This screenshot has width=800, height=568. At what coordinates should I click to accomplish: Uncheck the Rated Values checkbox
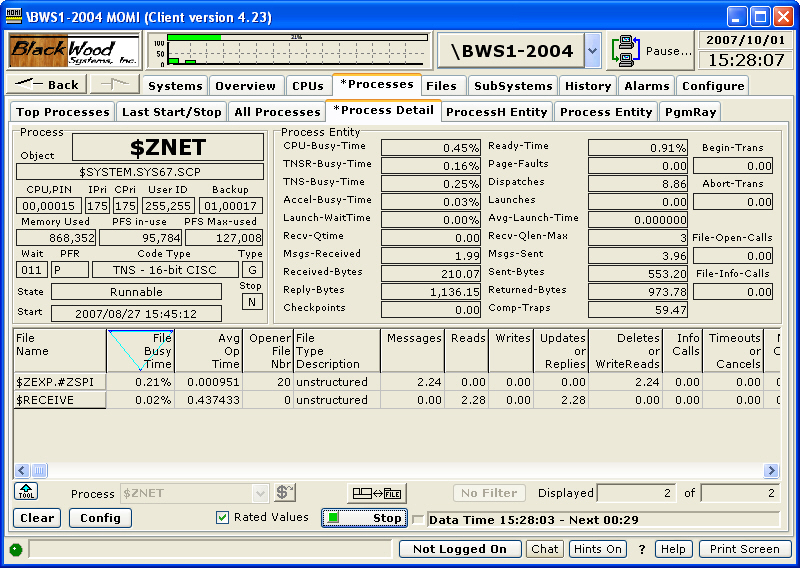coord(223,518)
